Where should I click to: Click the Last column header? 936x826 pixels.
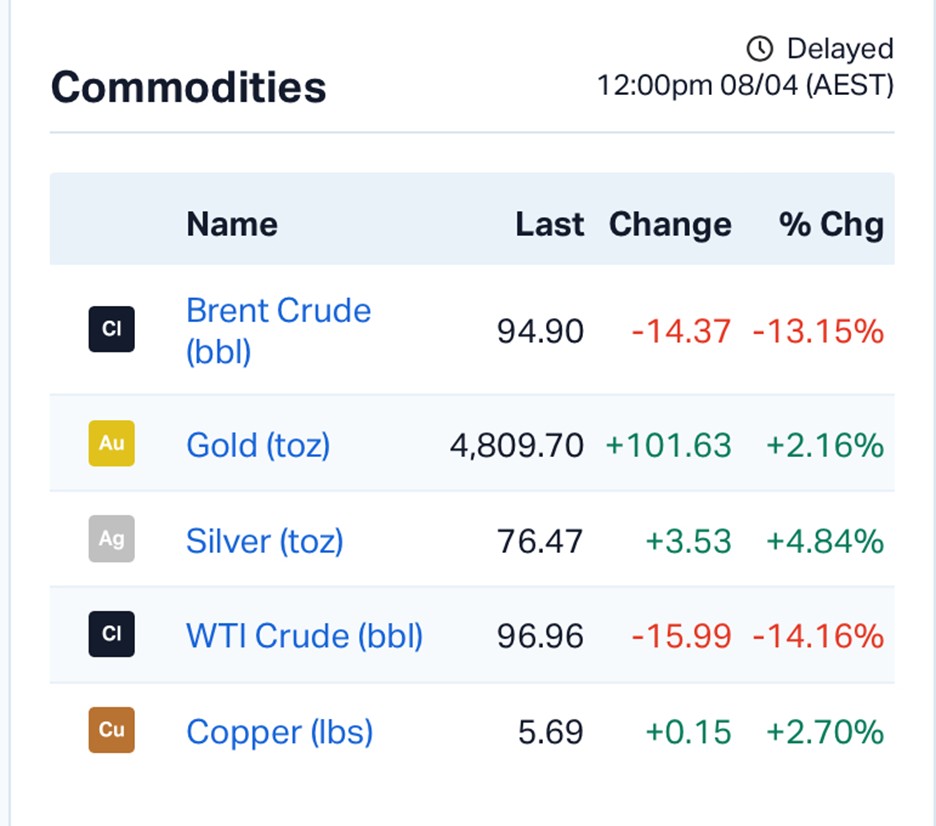(x=549, y=224)
